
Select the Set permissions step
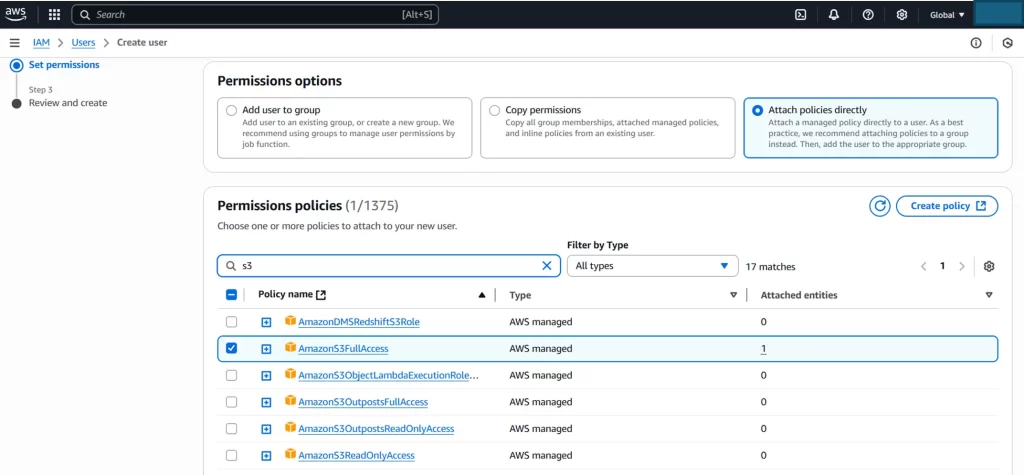64,65
